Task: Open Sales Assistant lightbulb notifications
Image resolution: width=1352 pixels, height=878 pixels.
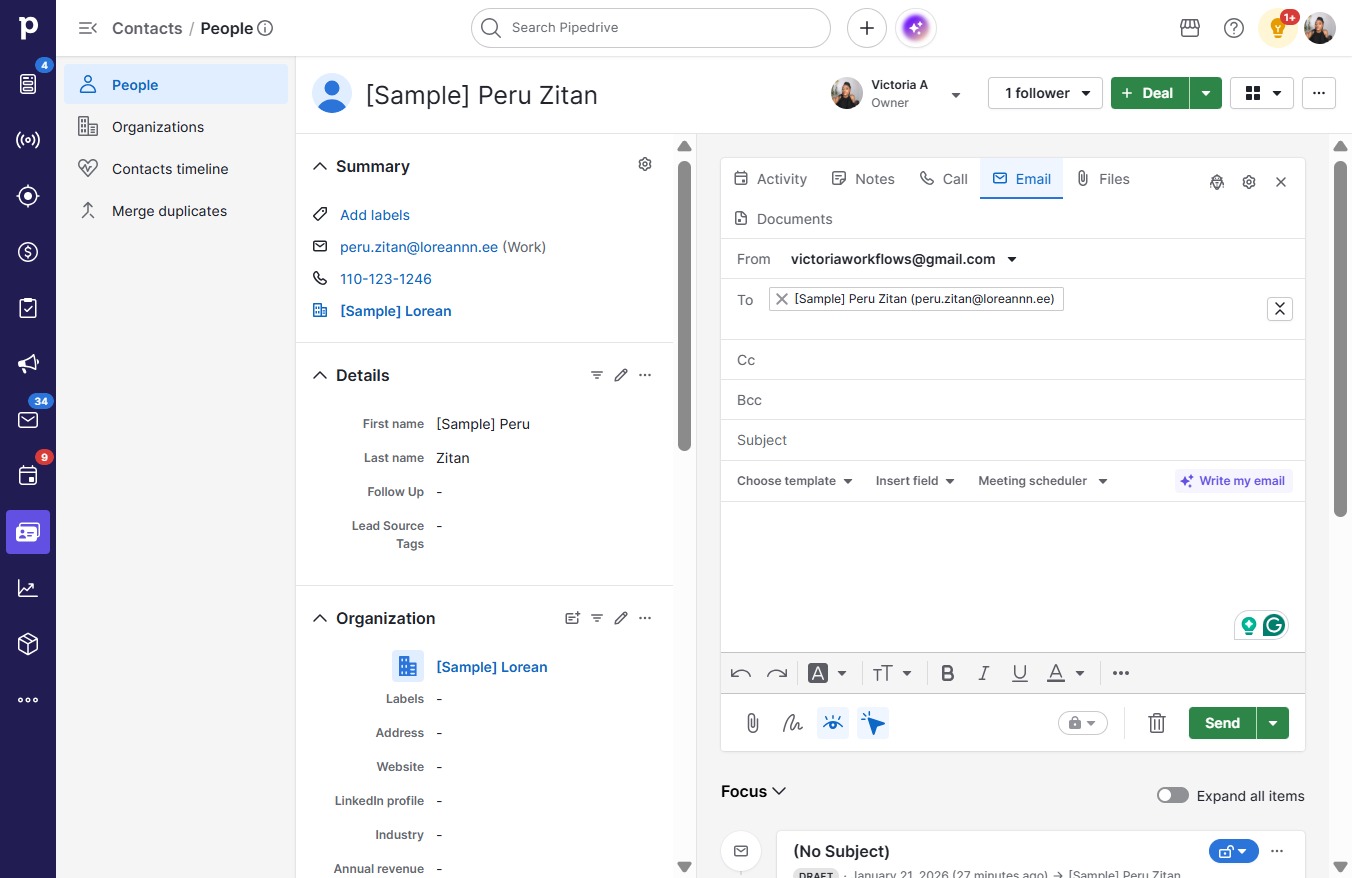Action: (x=1277, y=28)
